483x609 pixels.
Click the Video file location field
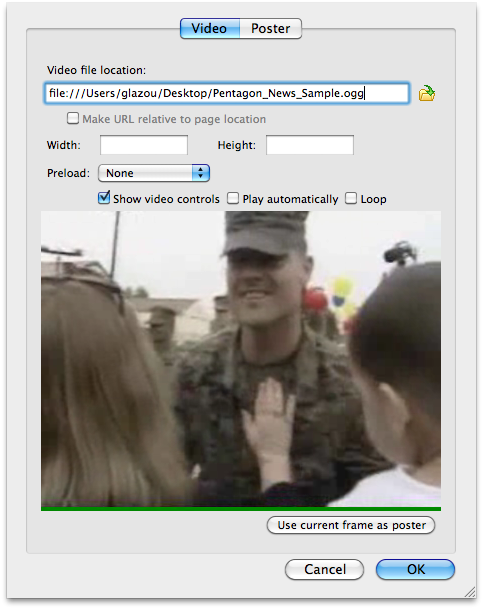(227, 93)
